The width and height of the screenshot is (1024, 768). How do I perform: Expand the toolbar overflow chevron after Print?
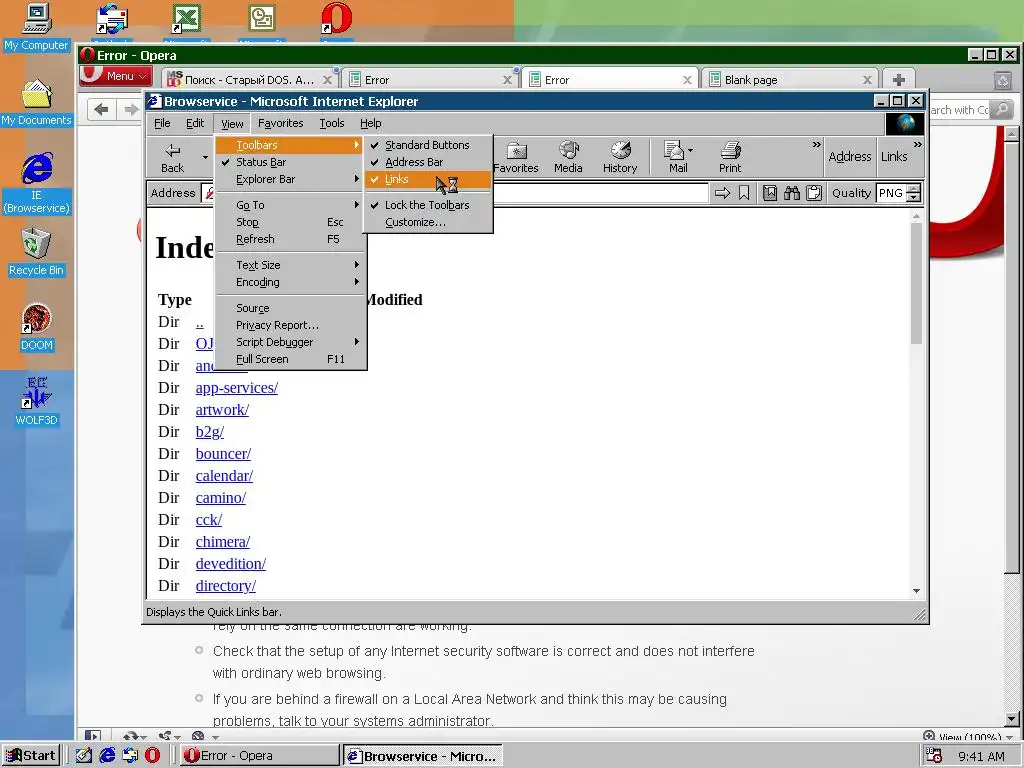tap(816, 145)
